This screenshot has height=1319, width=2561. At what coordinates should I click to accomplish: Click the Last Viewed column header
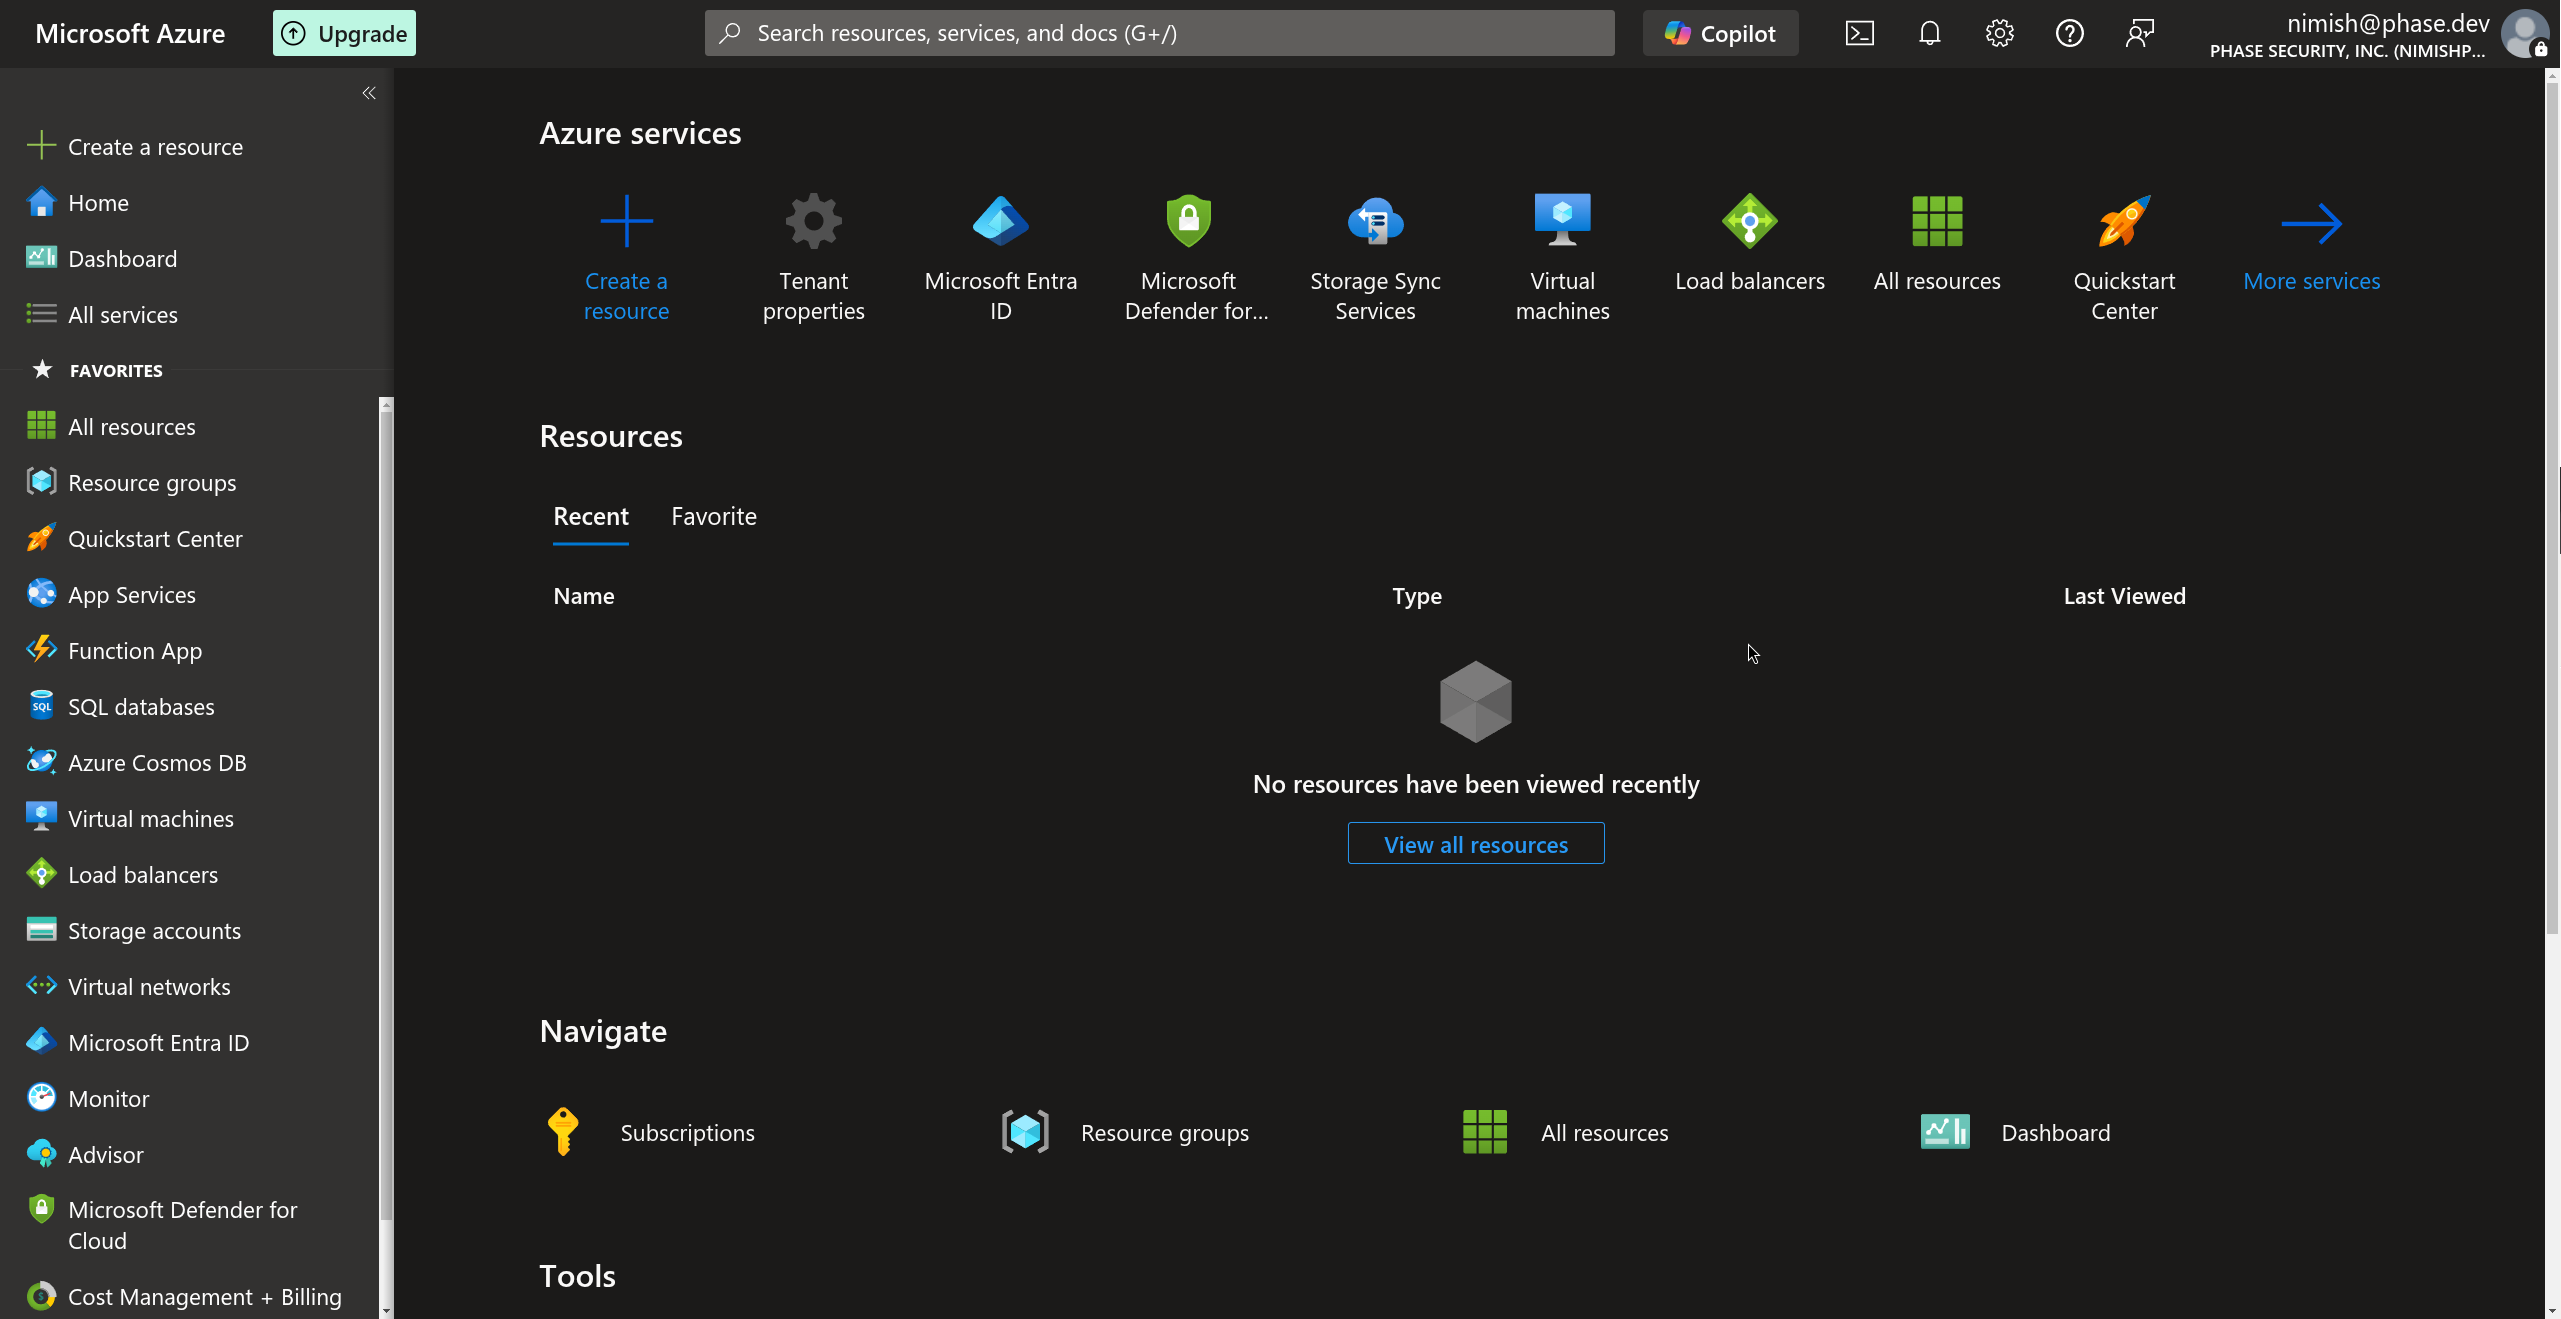point(2124,596)
